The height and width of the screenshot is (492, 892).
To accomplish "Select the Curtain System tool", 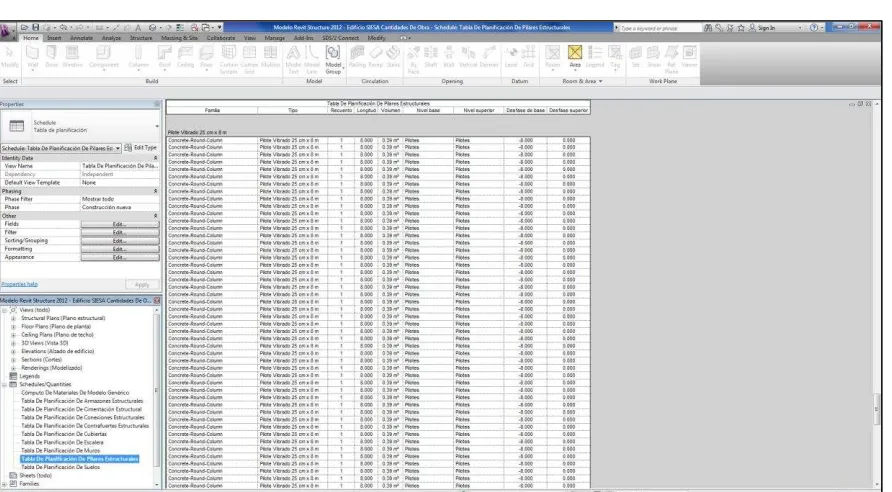I will point(228,60).
